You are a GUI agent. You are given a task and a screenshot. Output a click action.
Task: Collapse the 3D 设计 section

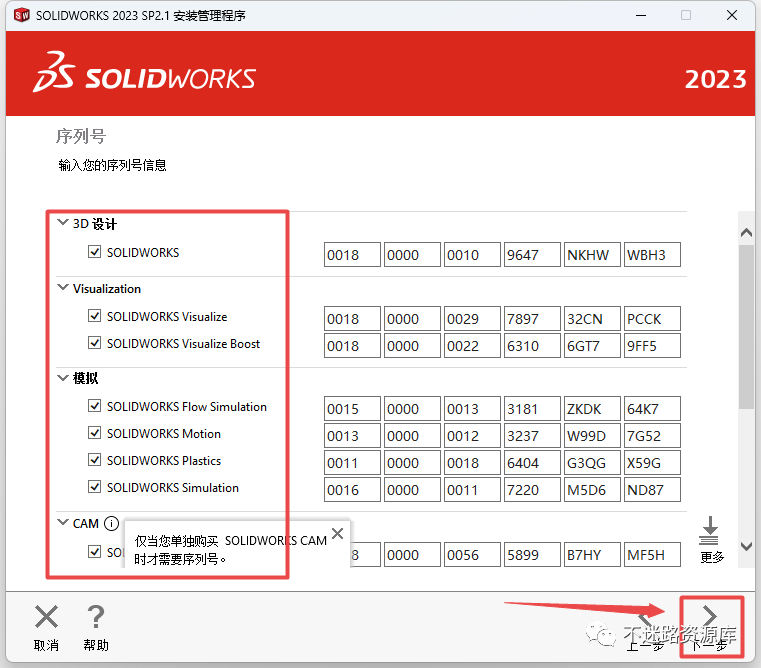coord(63,222)
